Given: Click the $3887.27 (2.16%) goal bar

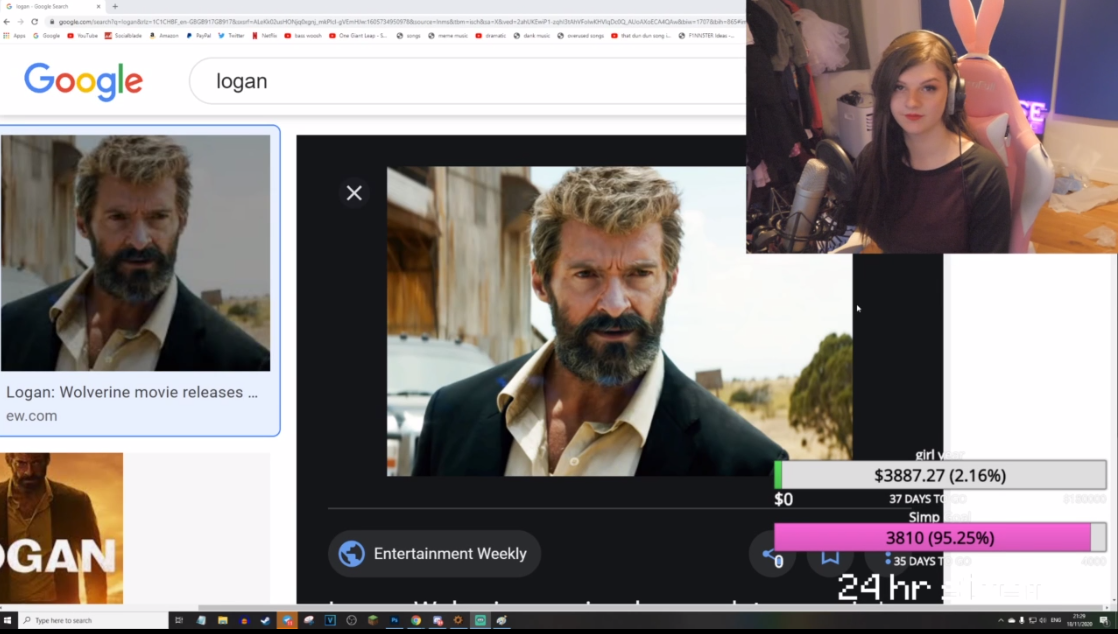Looking at the screenshot, I should click(x=940, y=476).
